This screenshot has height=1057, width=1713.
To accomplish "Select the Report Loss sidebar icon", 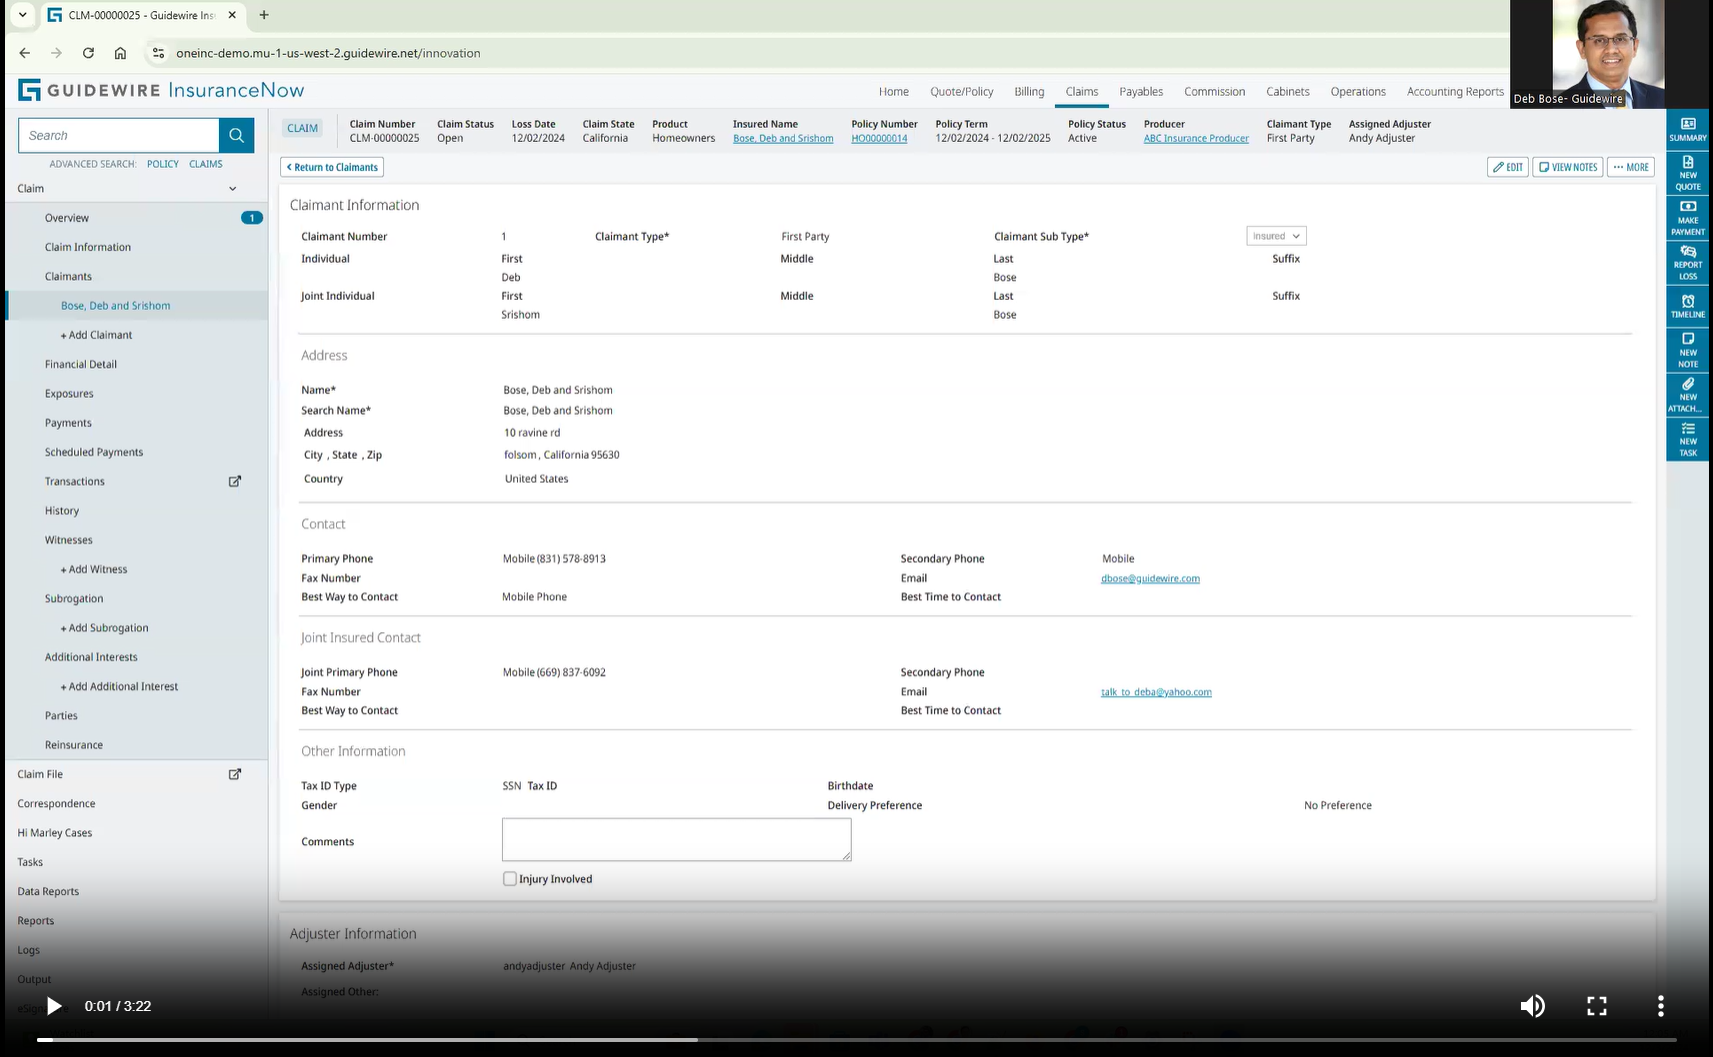I will coord(1687,263).
